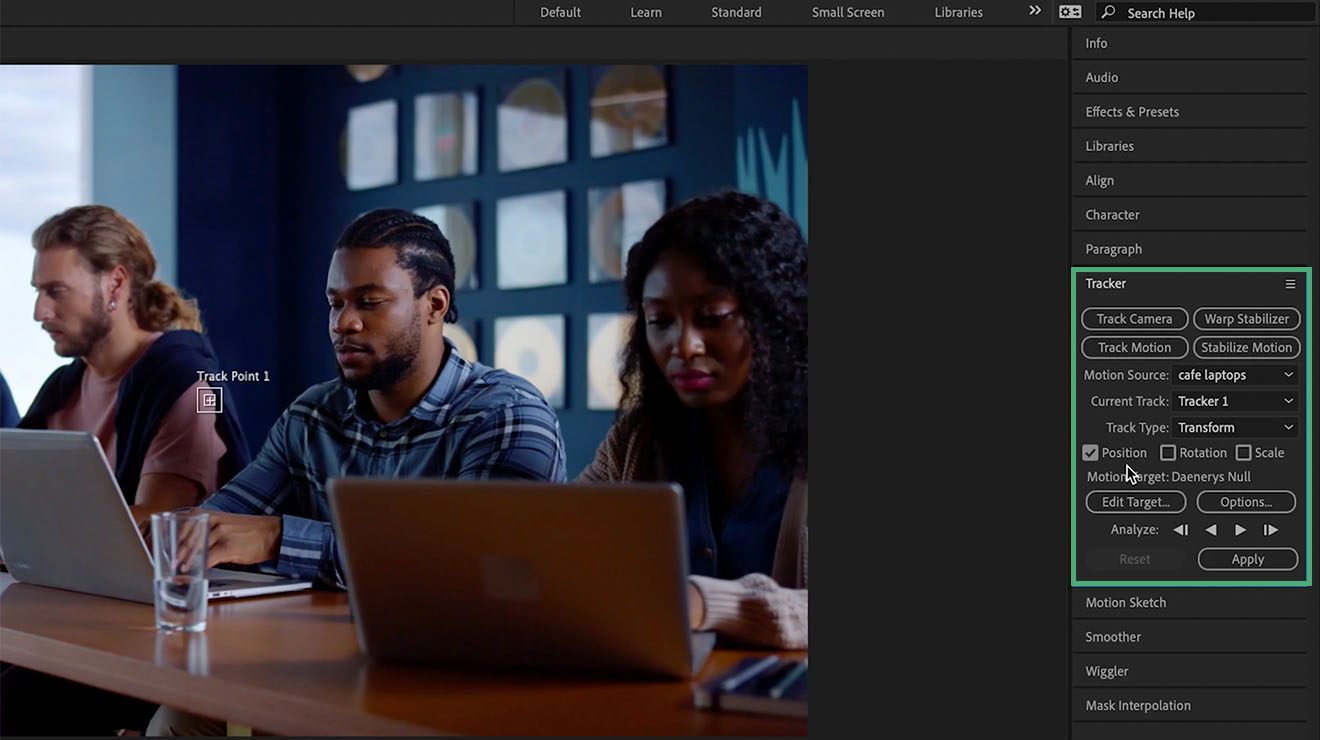Open the Current Track dropdown
This screenshot has width=1320, height=740.
(1235, 400)
